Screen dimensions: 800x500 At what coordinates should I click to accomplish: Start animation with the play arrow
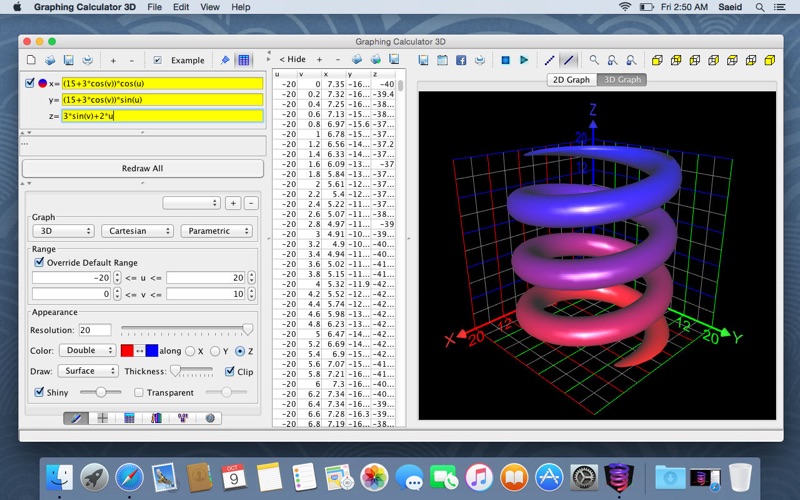click(524, 60)
